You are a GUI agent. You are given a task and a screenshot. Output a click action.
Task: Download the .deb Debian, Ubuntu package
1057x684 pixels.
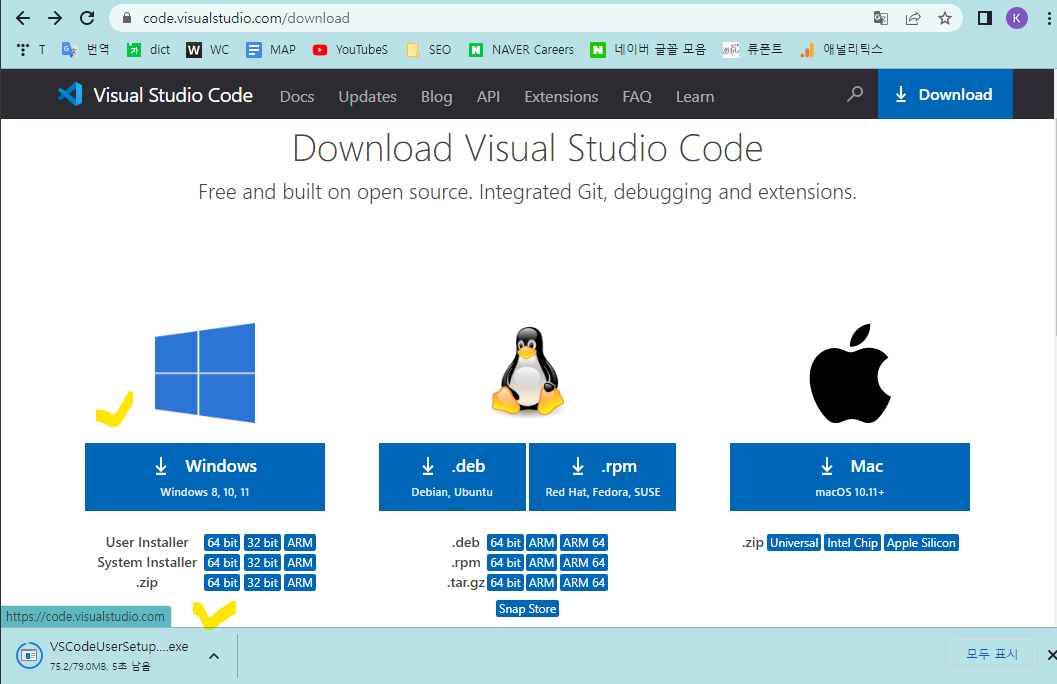[452, 477]
